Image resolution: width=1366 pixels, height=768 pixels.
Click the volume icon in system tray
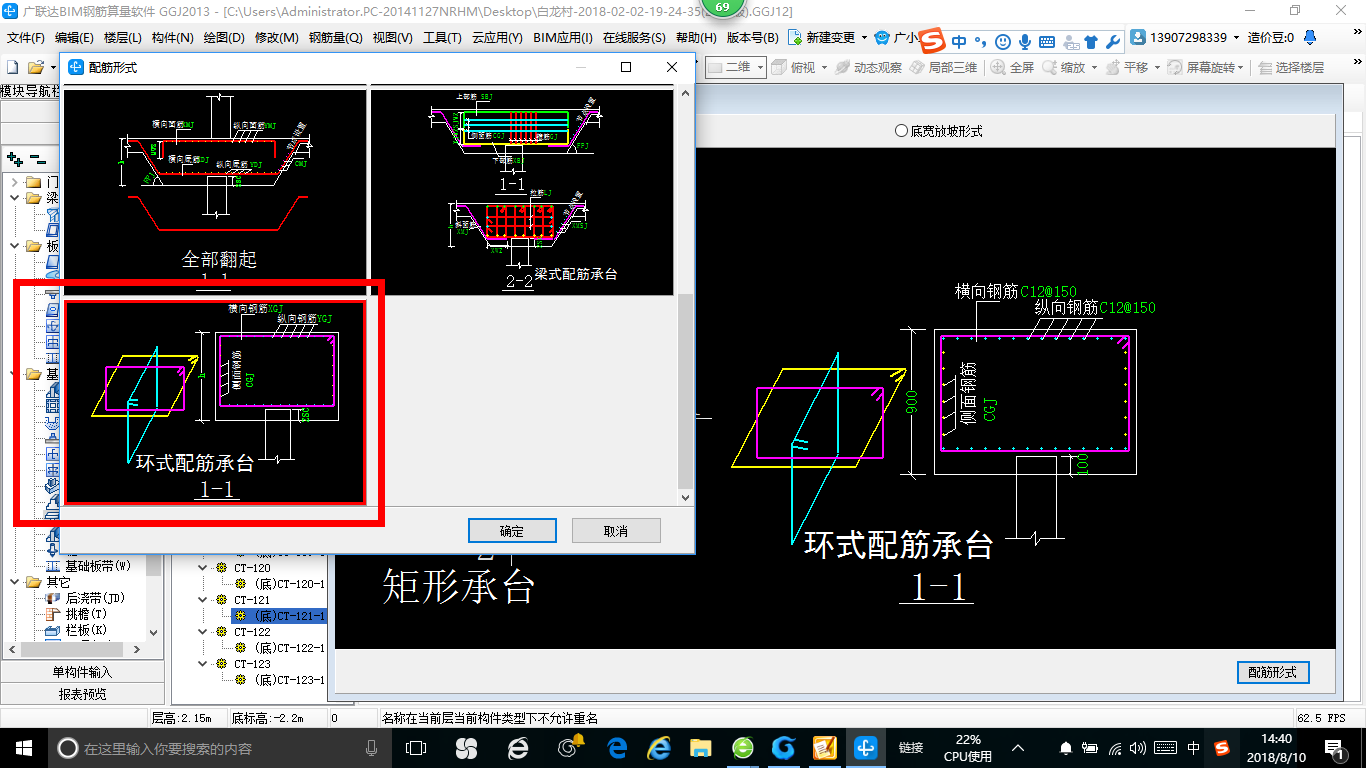1139,748
